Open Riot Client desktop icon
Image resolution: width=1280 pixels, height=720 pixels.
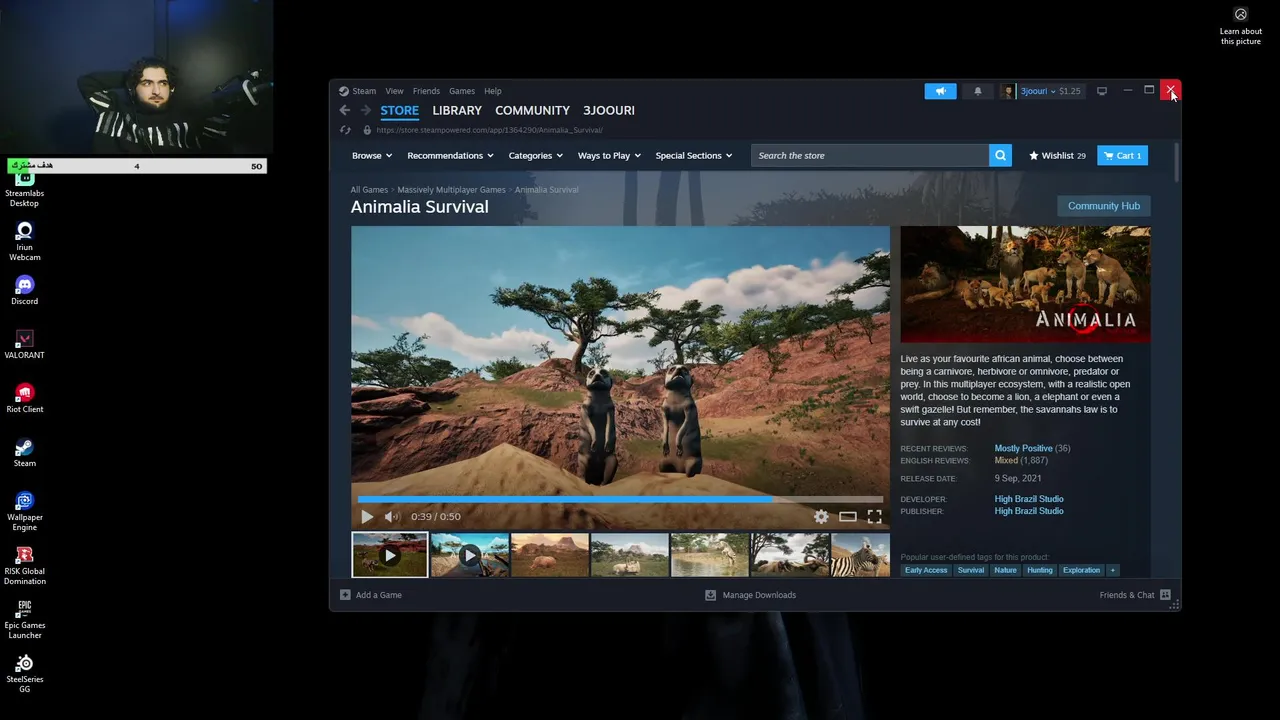(25, 398)
